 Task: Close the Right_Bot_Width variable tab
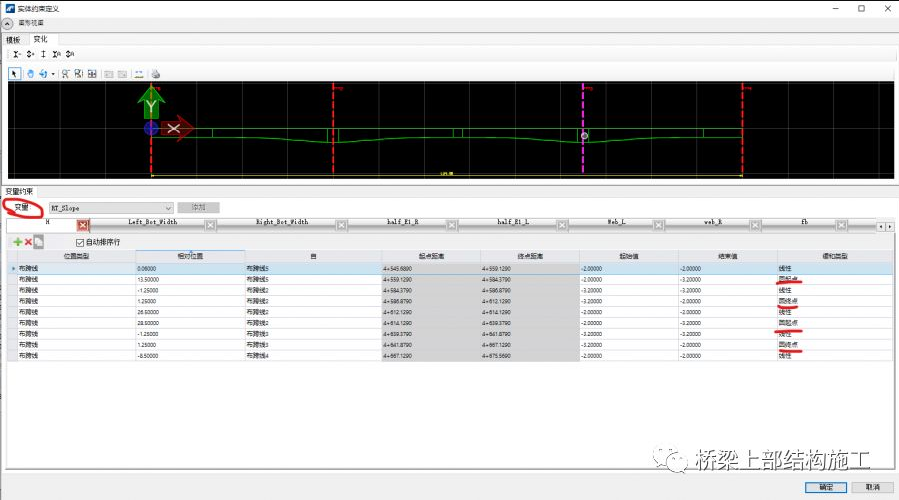(341, 225)
